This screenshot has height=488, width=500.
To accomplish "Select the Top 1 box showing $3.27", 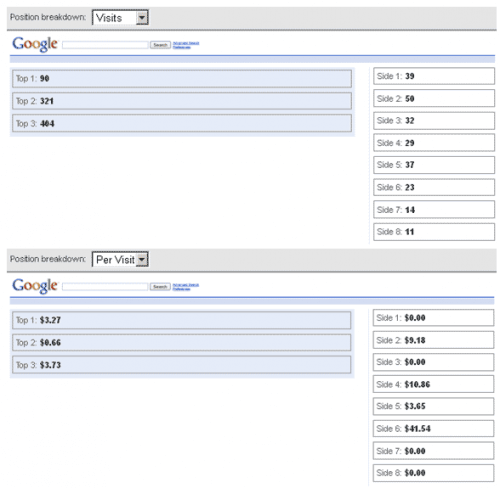I will (182, 320).
